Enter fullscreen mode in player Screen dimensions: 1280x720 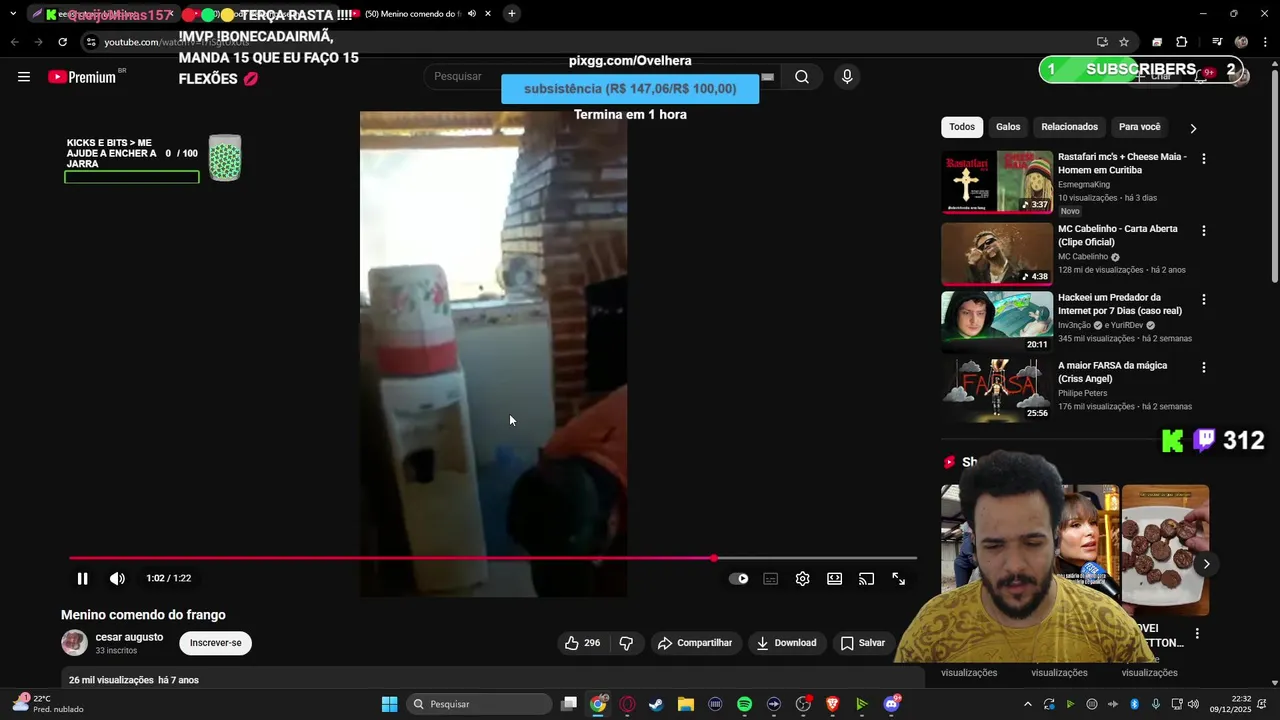coord(899,578)
